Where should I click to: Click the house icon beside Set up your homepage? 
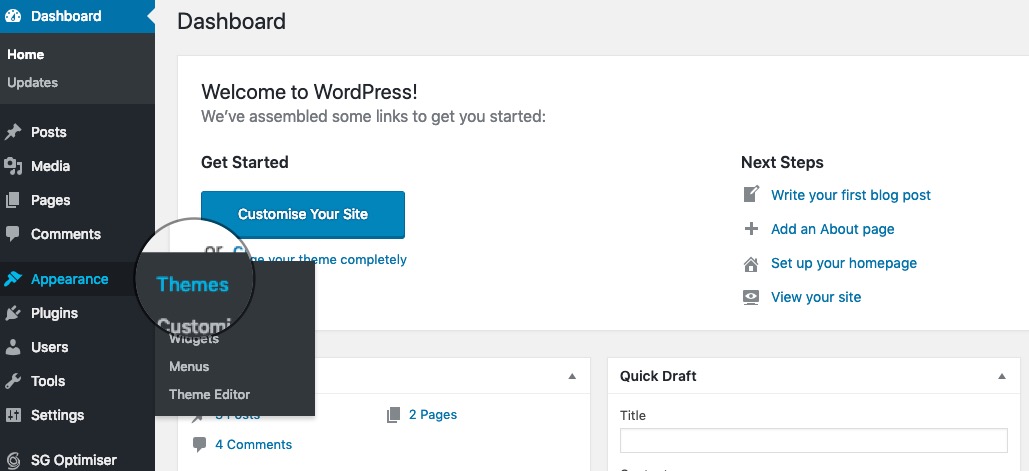[x=751, y=264]
